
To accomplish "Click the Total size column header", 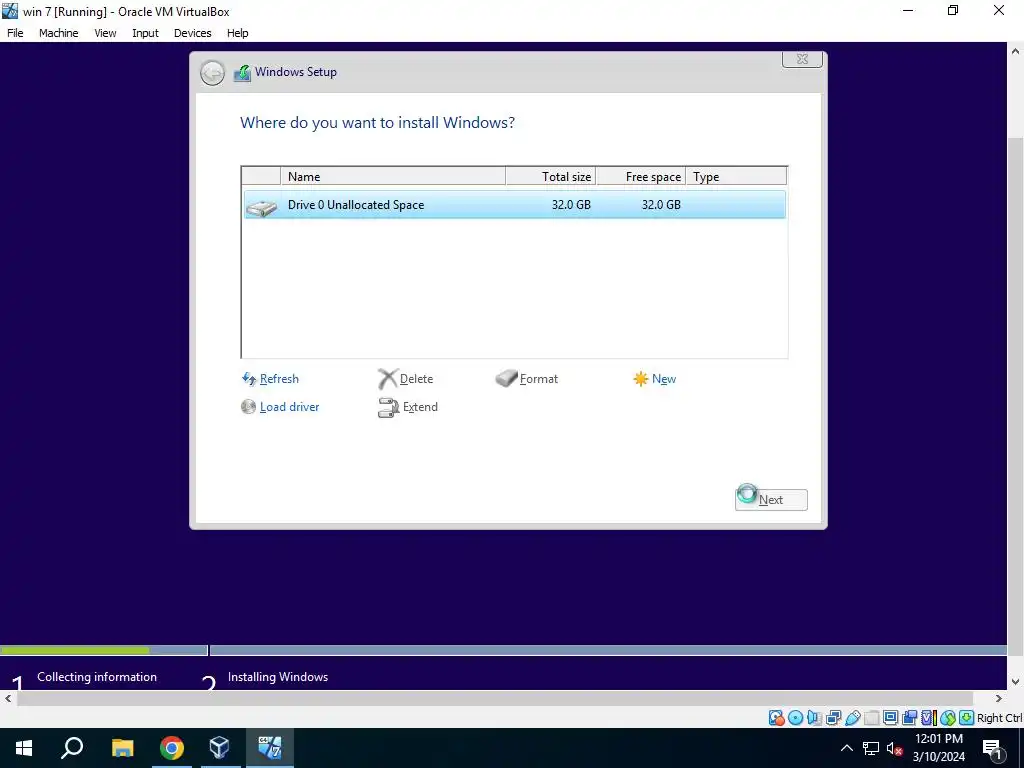I will 551,176.
